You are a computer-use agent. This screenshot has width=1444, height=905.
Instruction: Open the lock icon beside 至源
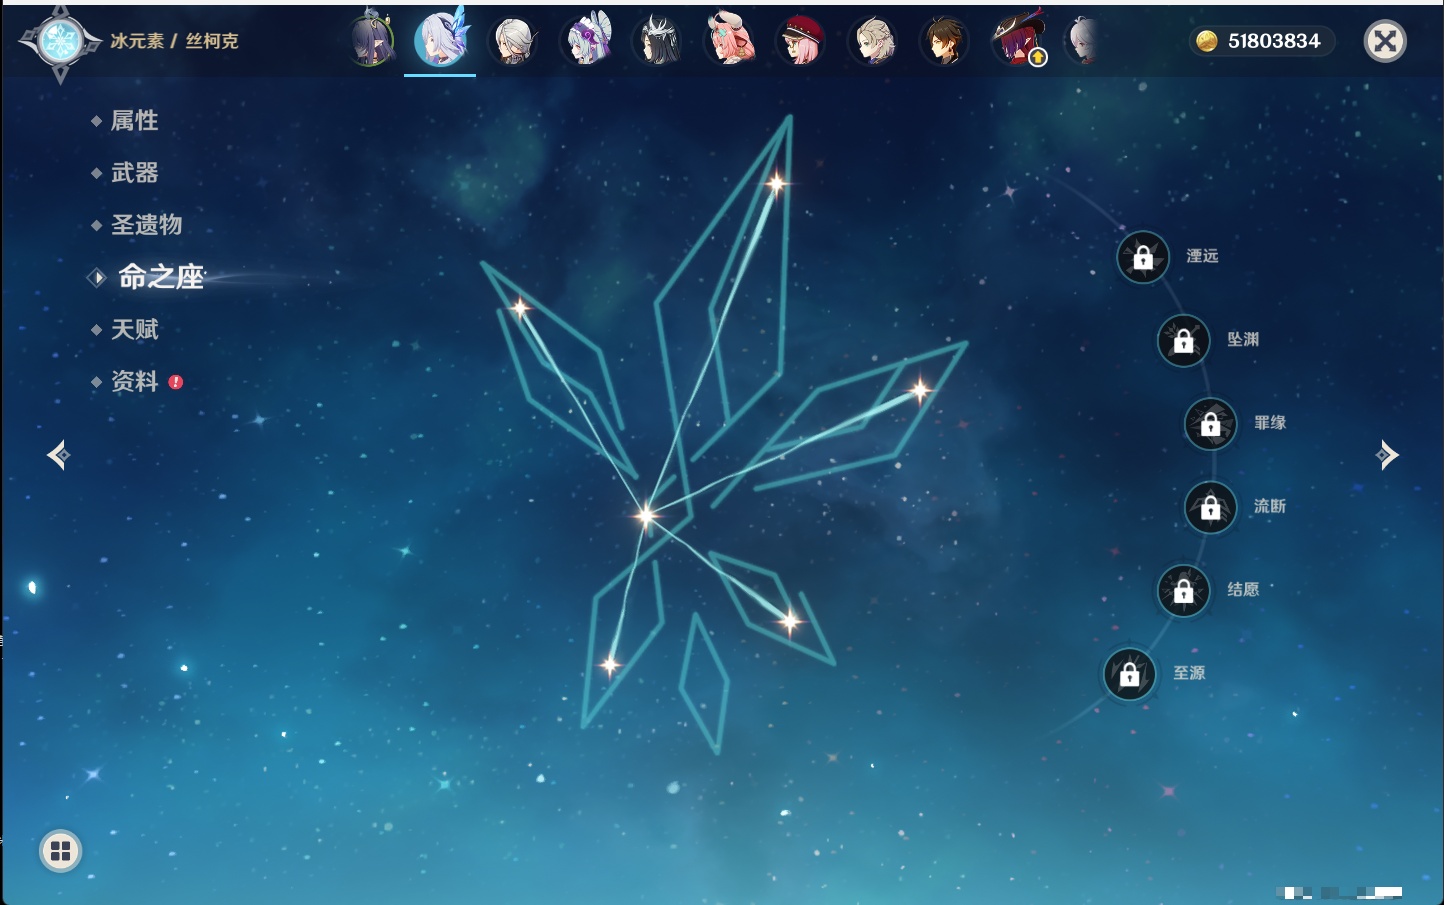point(1129,675)
